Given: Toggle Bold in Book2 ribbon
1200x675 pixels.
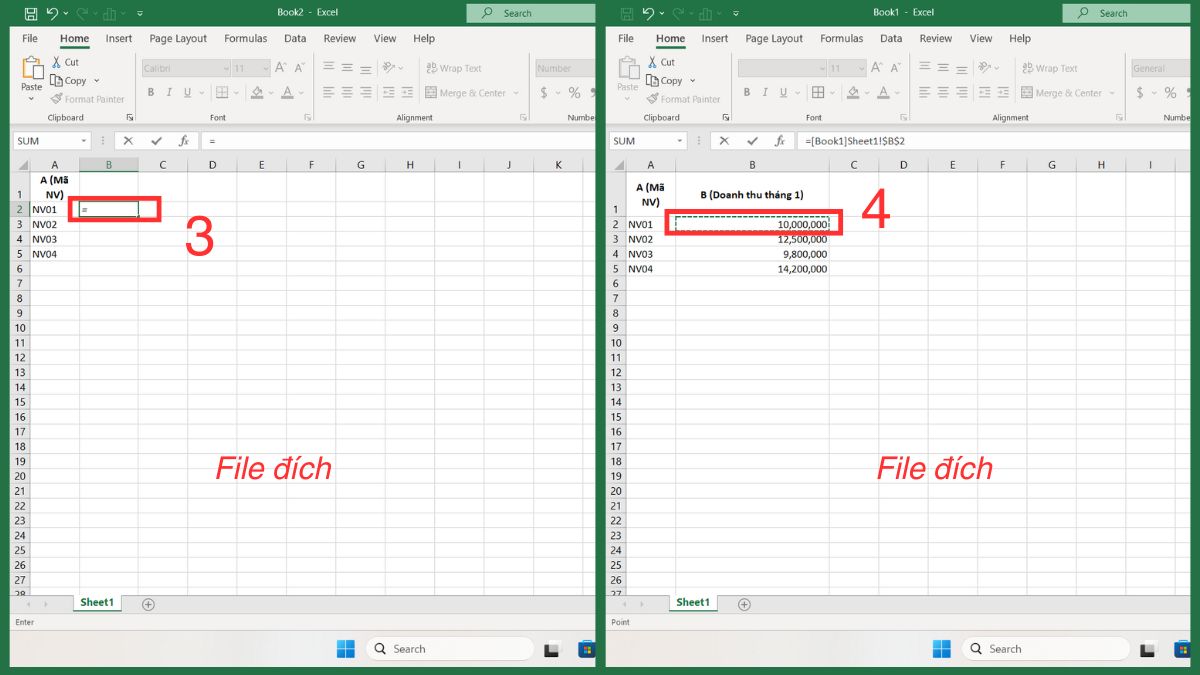Looking at the screenshot, I should (152, 92).
